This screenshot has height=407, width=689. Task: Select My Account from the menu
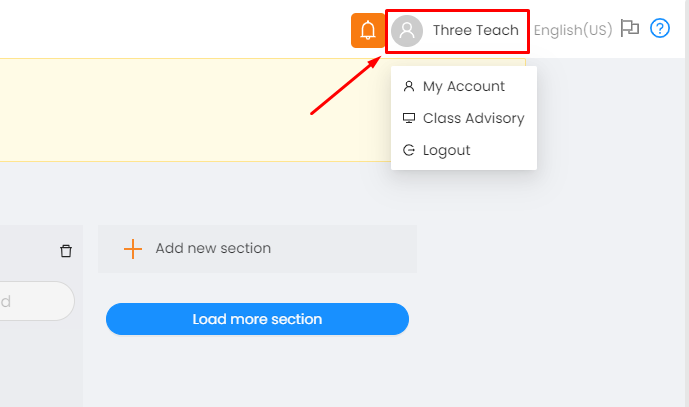point(464,86)
